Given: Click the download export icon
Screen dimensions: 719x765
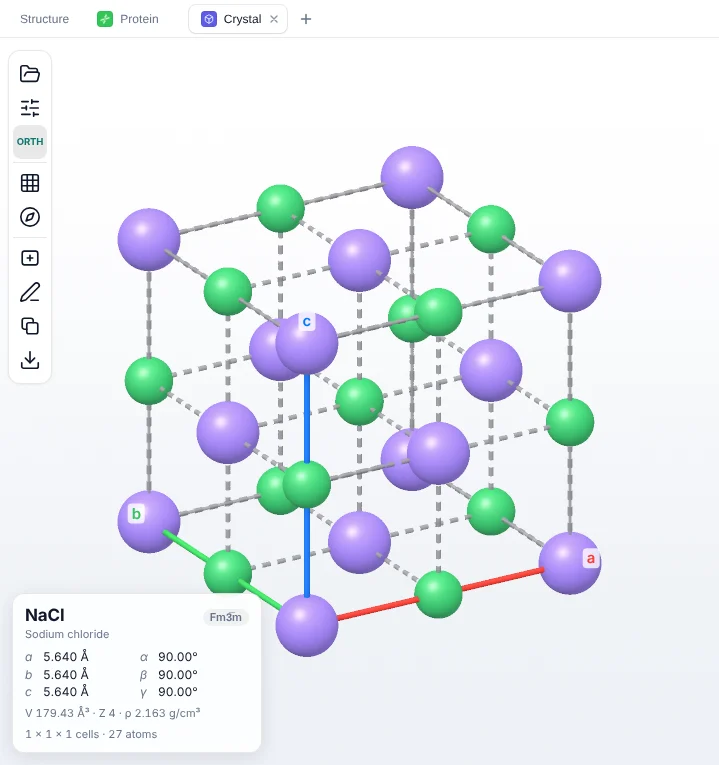Looking at the screenshot, I should (30, 360).
